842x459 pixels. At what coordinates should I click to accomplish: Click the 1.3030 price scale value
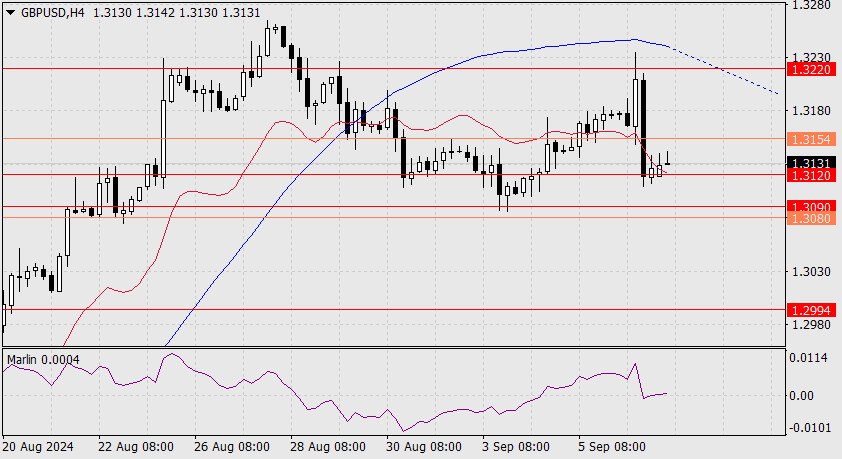coord(811,272)
